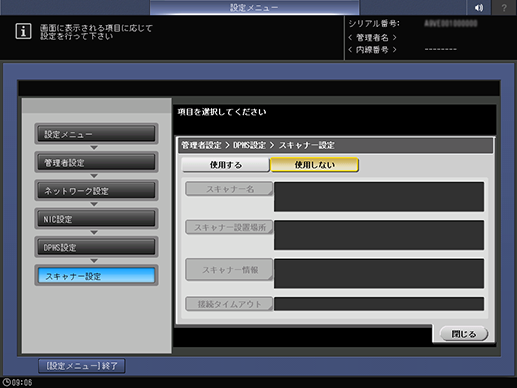Click [設定メニュー]終了 button
Viewport: 517px width, 388px height.
[x=82, y=366]
